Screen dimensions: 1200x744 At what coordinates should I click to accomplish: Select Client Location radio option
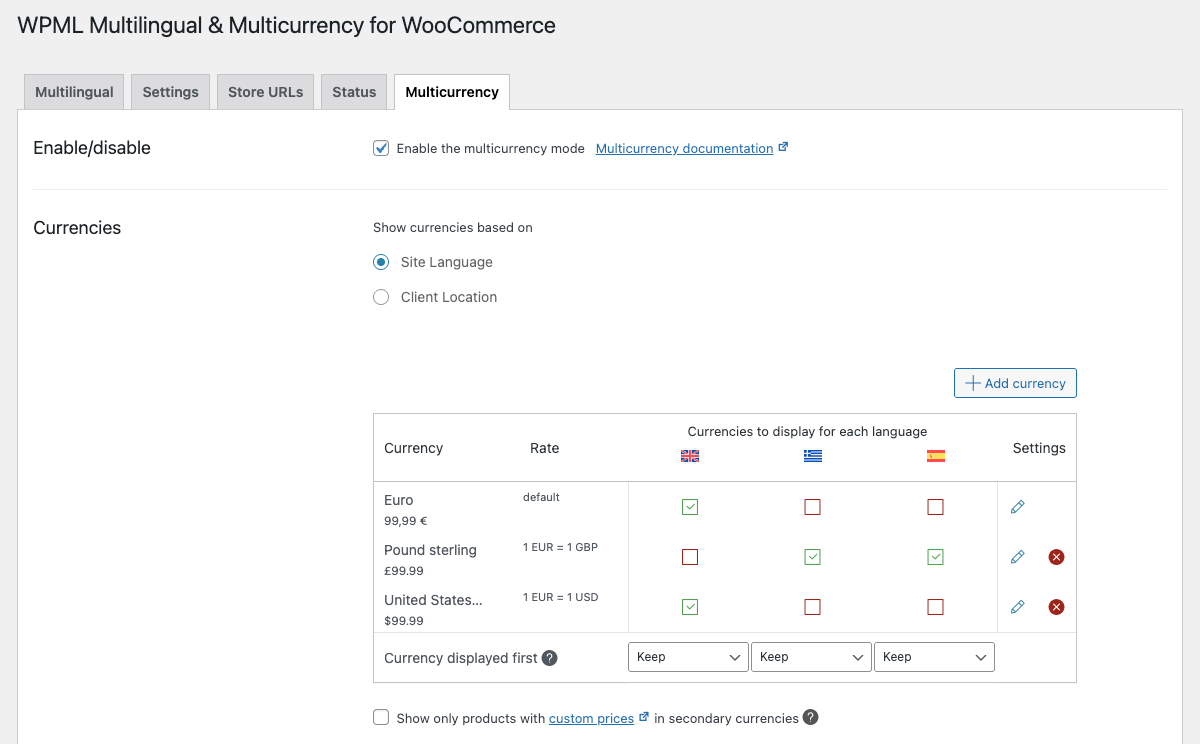pos(381,297)
